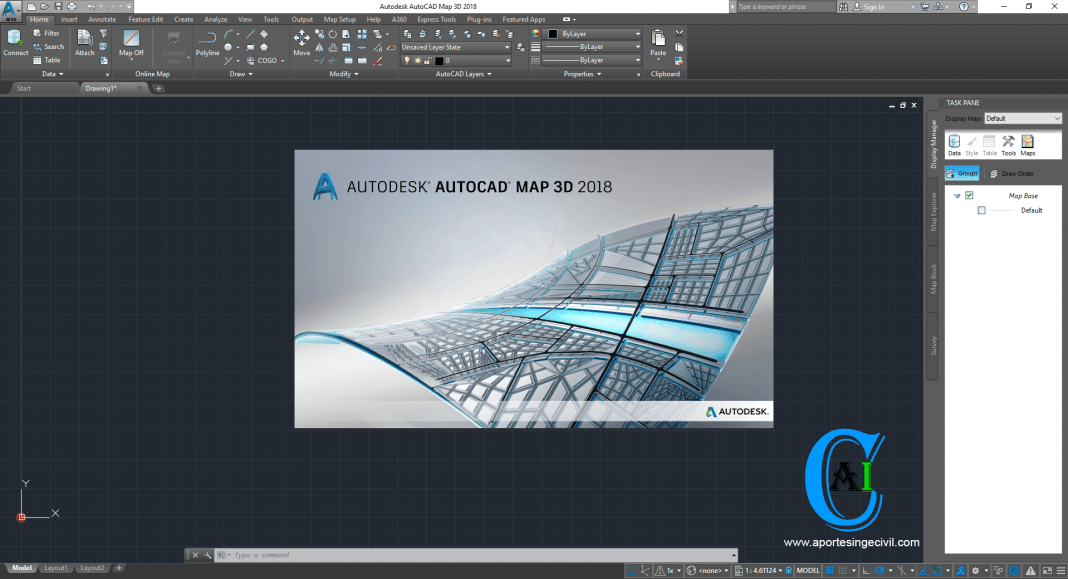Click the Layer Properties icon

pyautogui.click(x=407, y=34)
